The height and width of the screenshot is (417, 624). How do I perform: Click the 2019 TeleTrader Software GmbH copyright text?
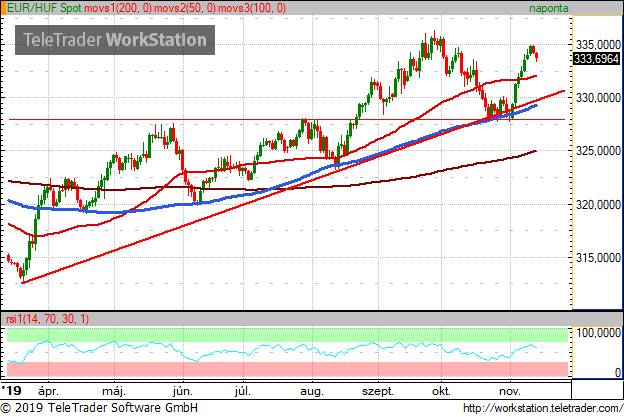pos(99,408)
